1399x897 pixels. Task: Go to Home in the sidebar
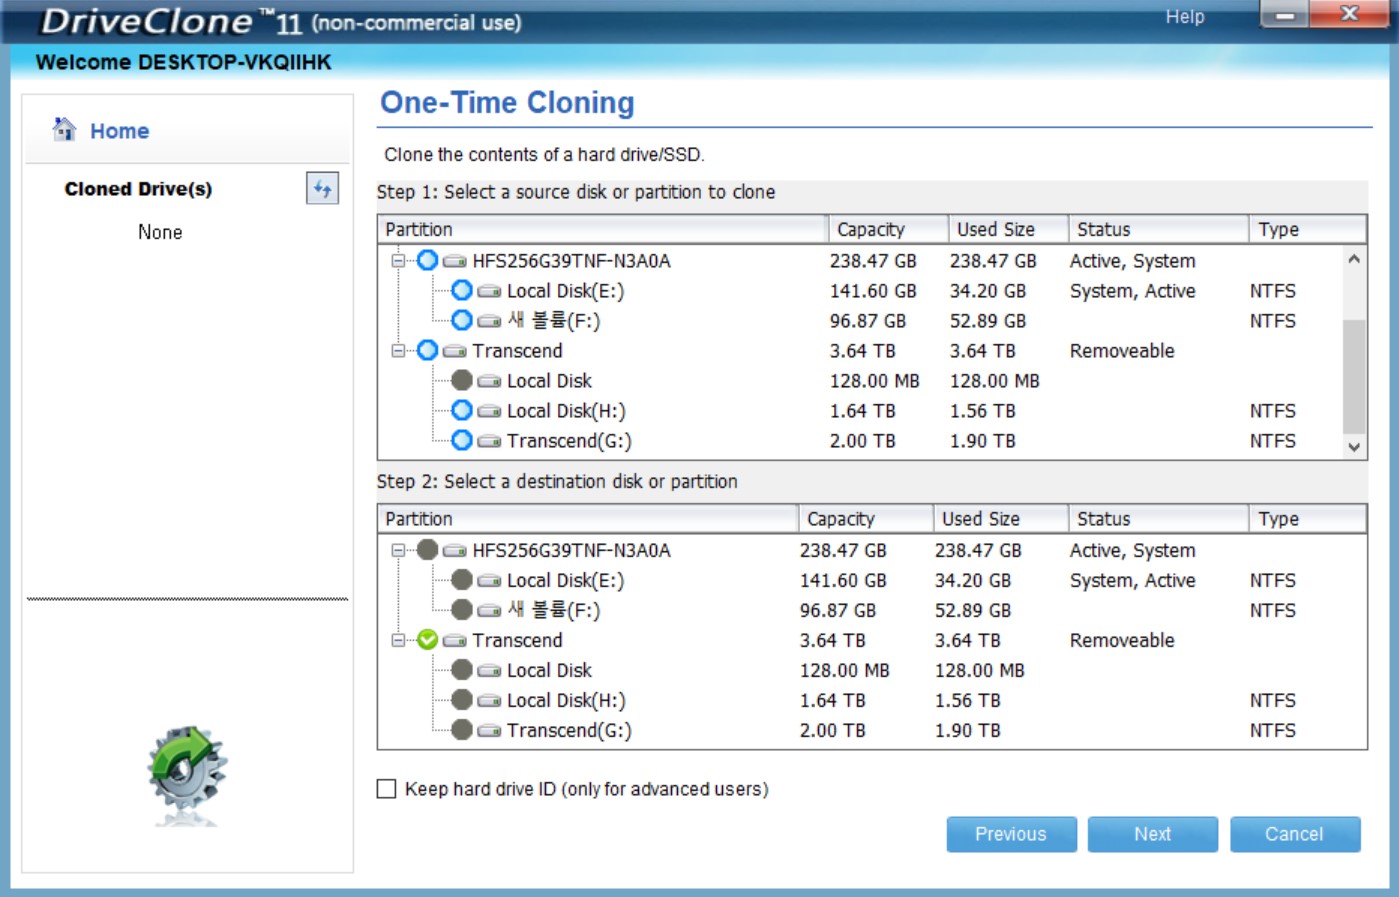(x=119, y=131)
